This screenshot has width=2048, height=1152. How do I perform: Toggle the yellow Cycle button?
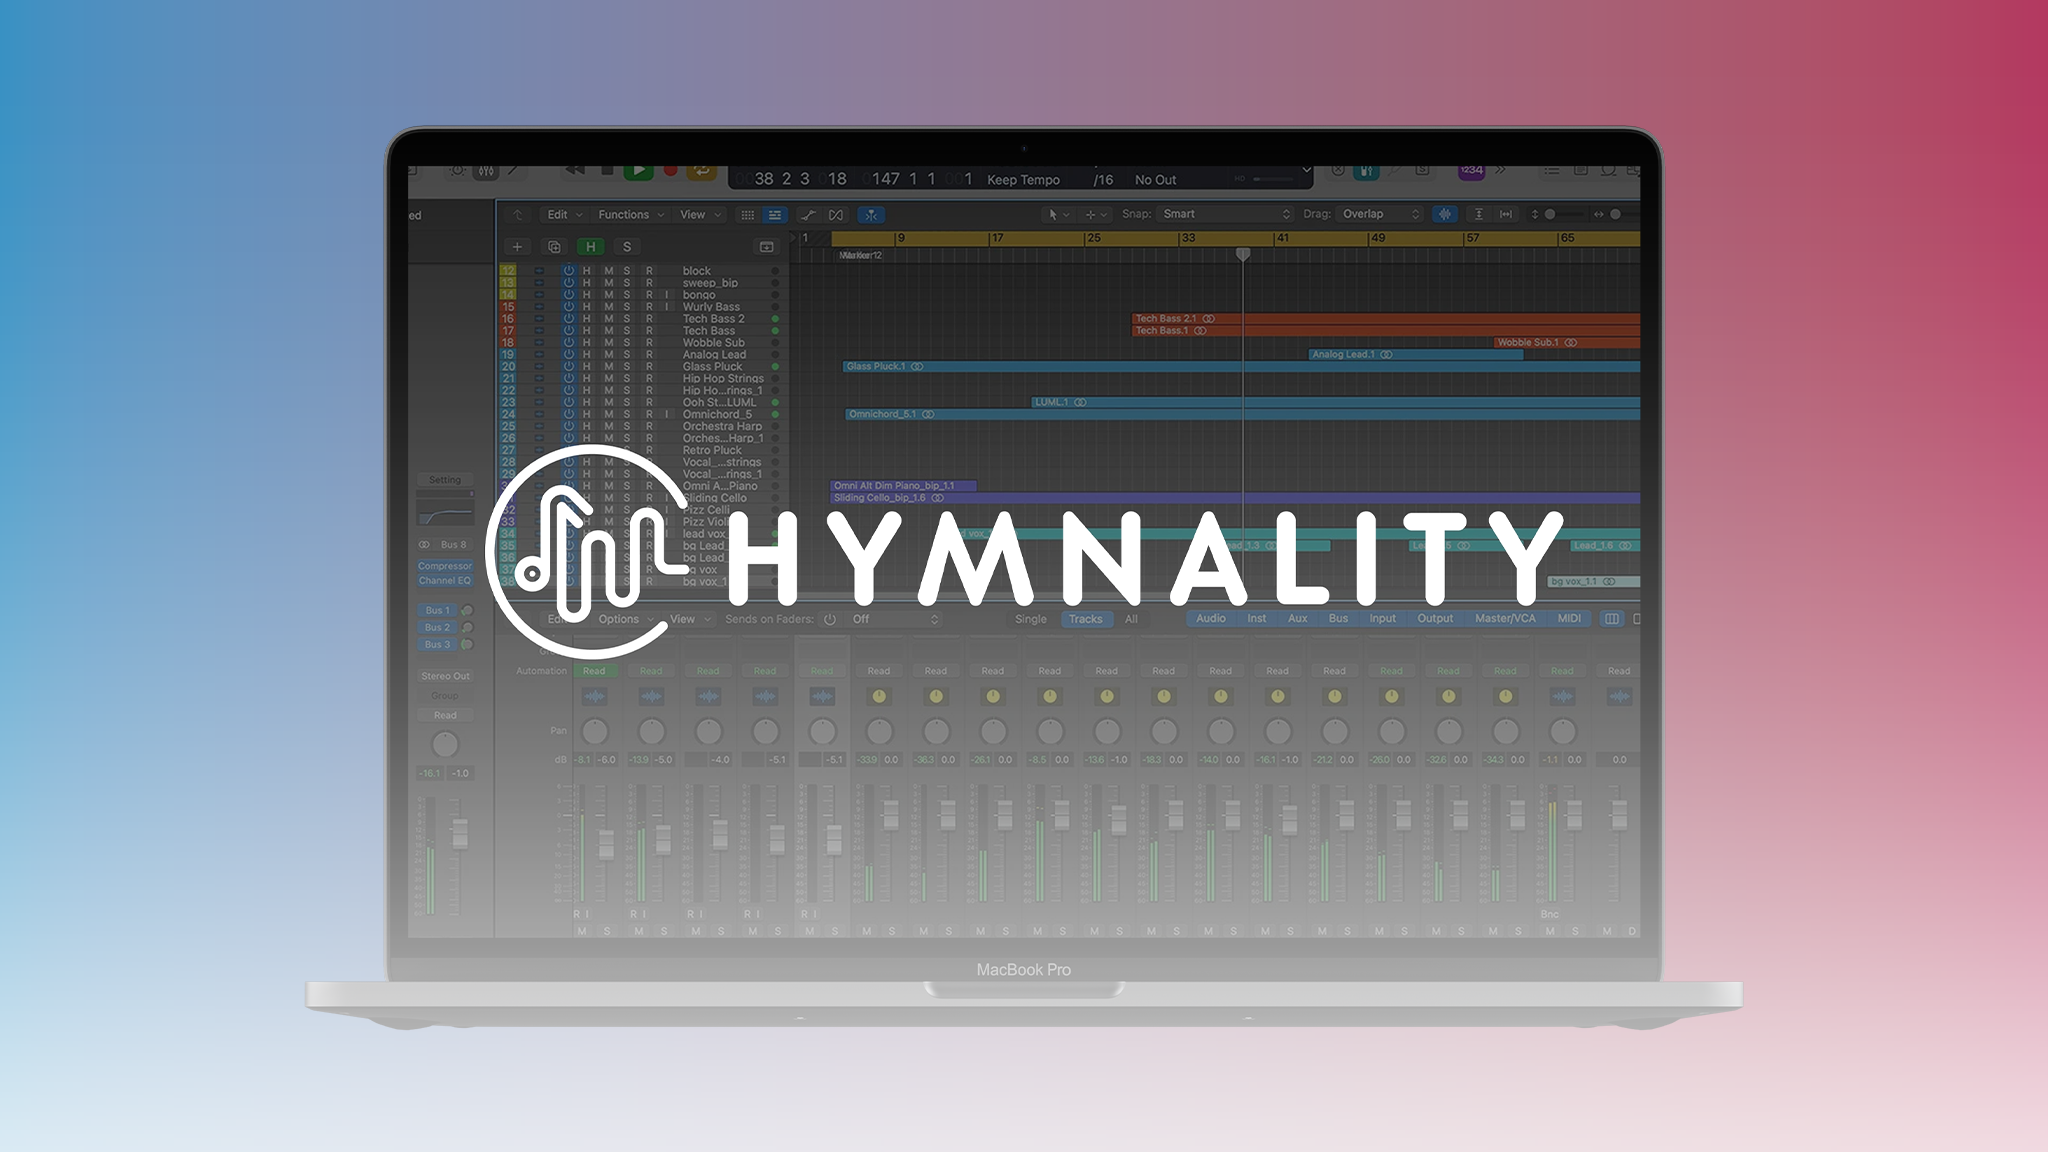(x=702, y=171)
